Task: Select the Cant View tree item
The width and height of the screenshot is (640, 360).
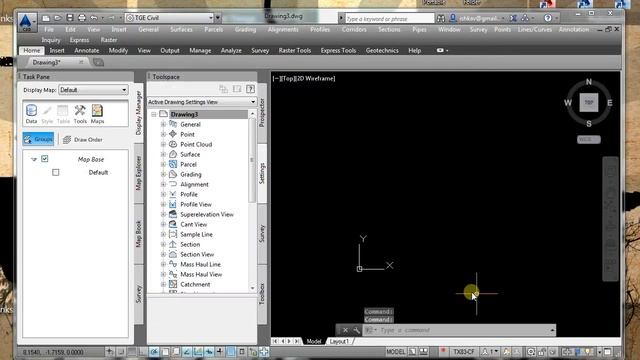Action: click(x=193, y=224)
